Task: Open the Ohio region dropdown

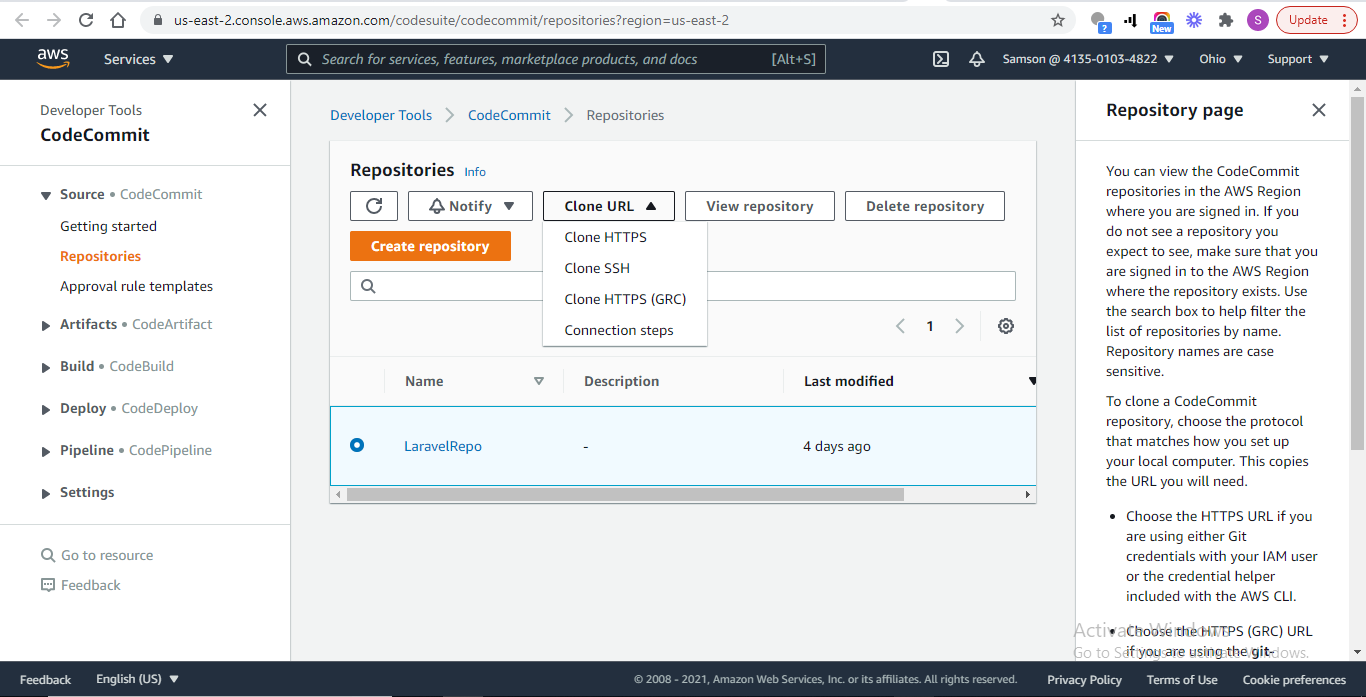Action: click(x=1220, y=59)
